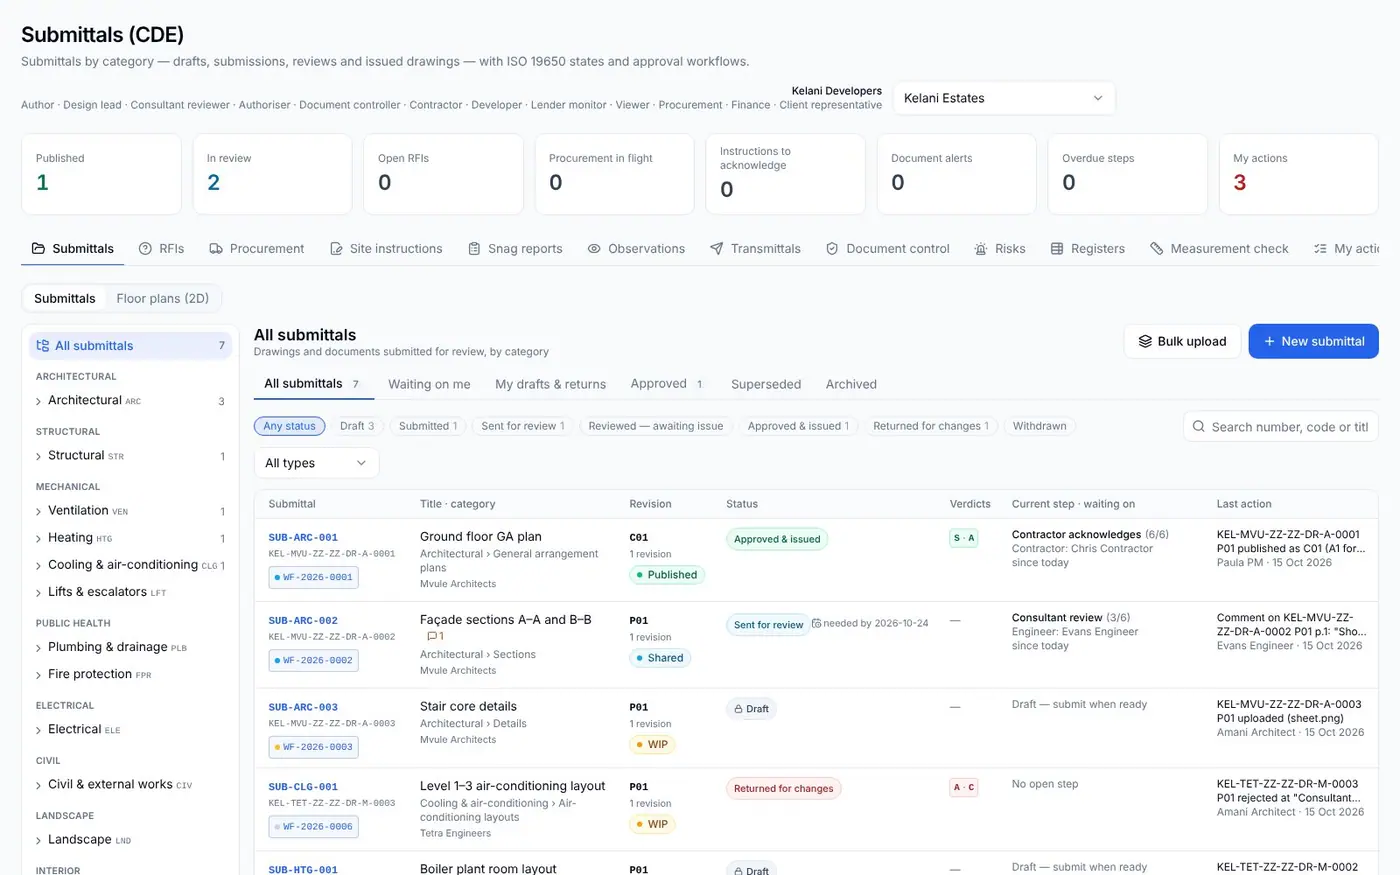Go to the Snag reports tab
Screen dimensions: 1400x875
pyautogui.click(x=515, y=249)
